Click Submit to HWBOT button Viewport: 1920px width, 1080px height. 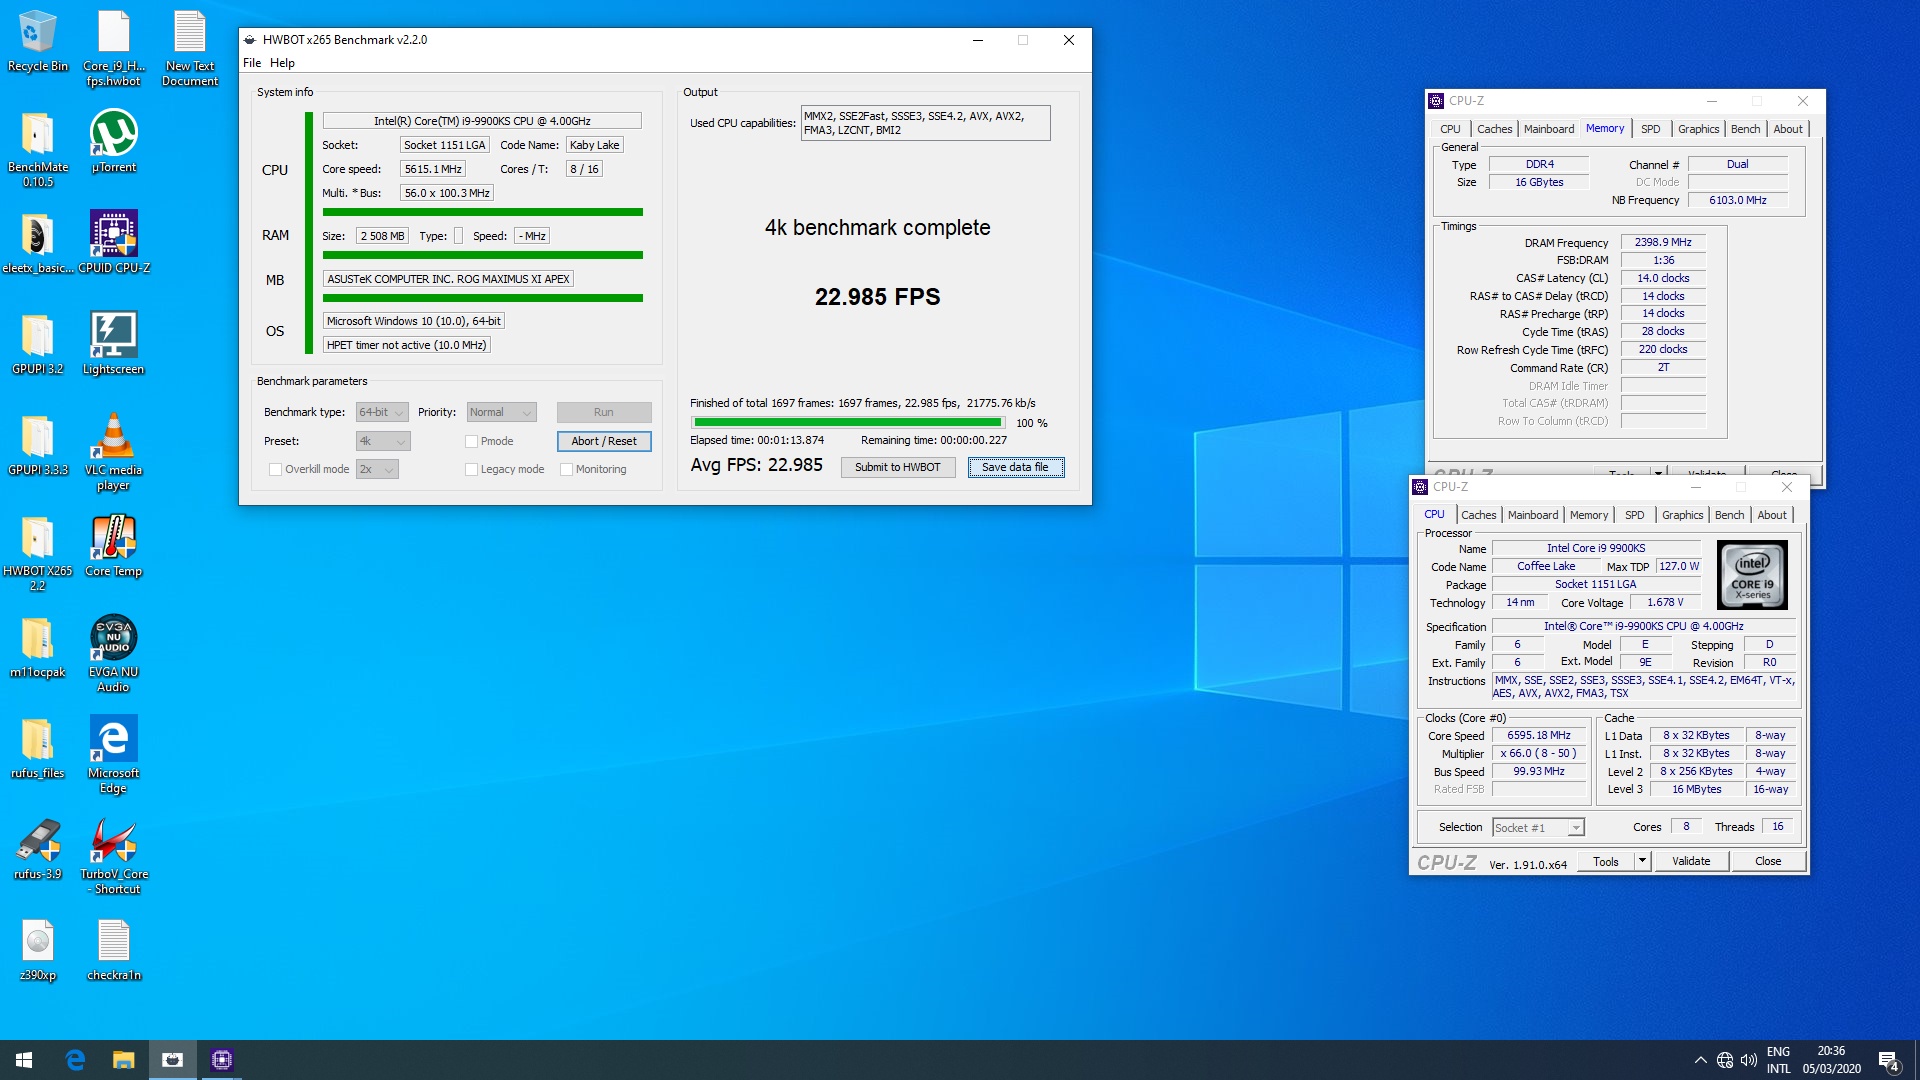point(897,467)
